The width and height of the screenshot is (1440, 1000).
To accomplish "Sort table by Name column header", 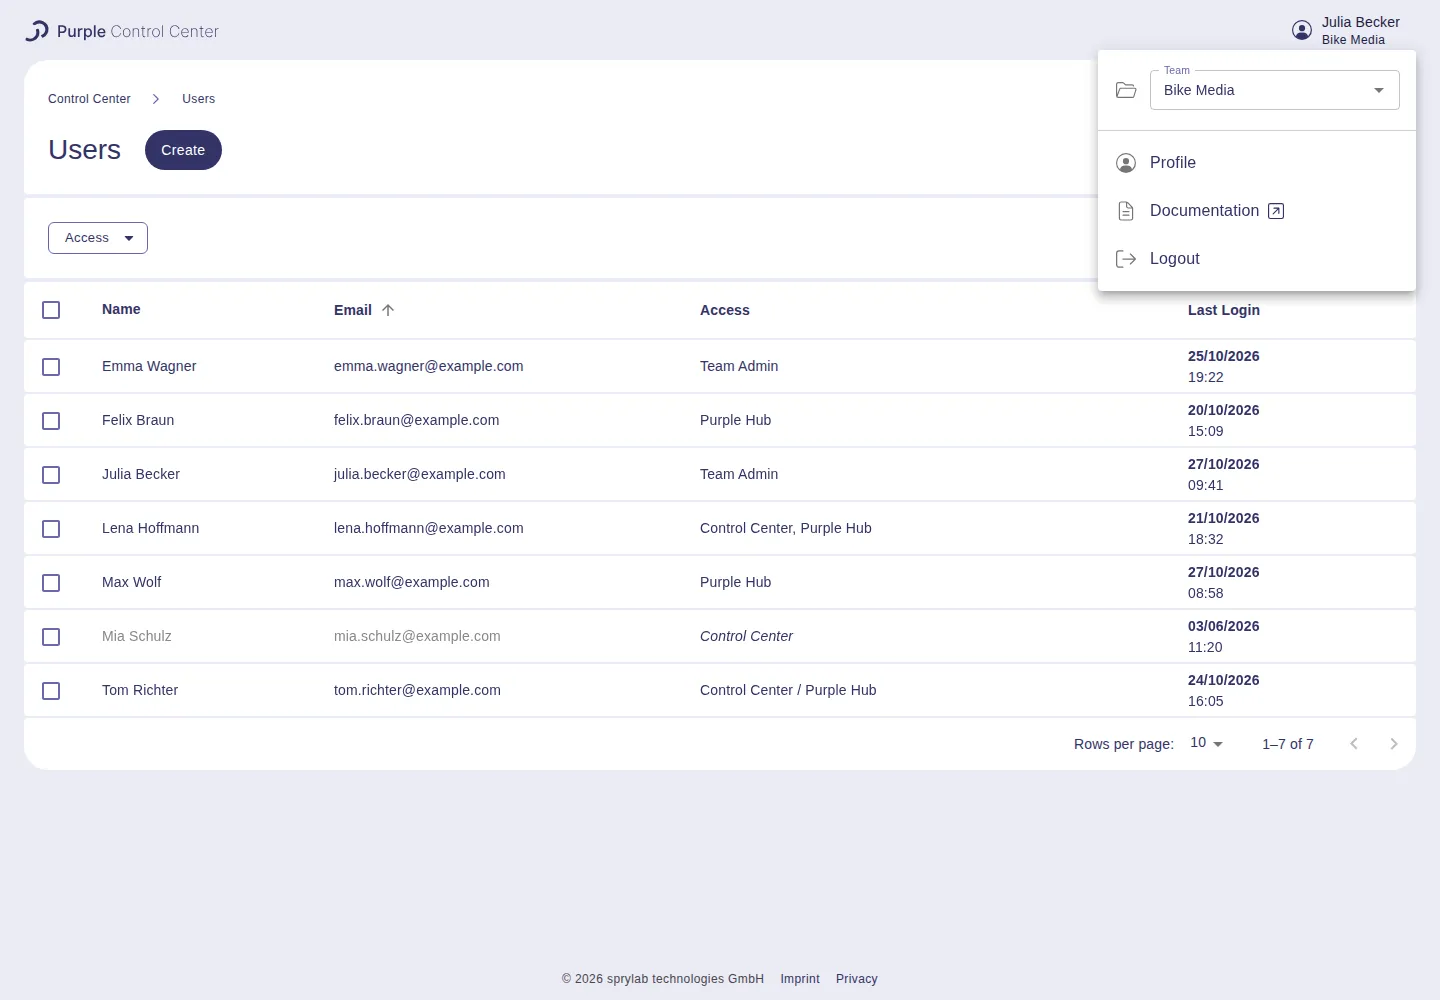I will click(x=121, y=309).
